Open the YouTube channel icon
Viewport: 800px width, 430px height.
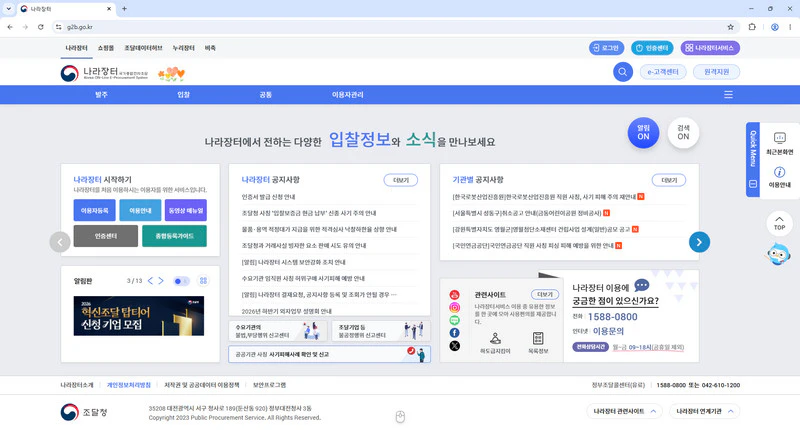pyautogui.click(x=454, y=295)
